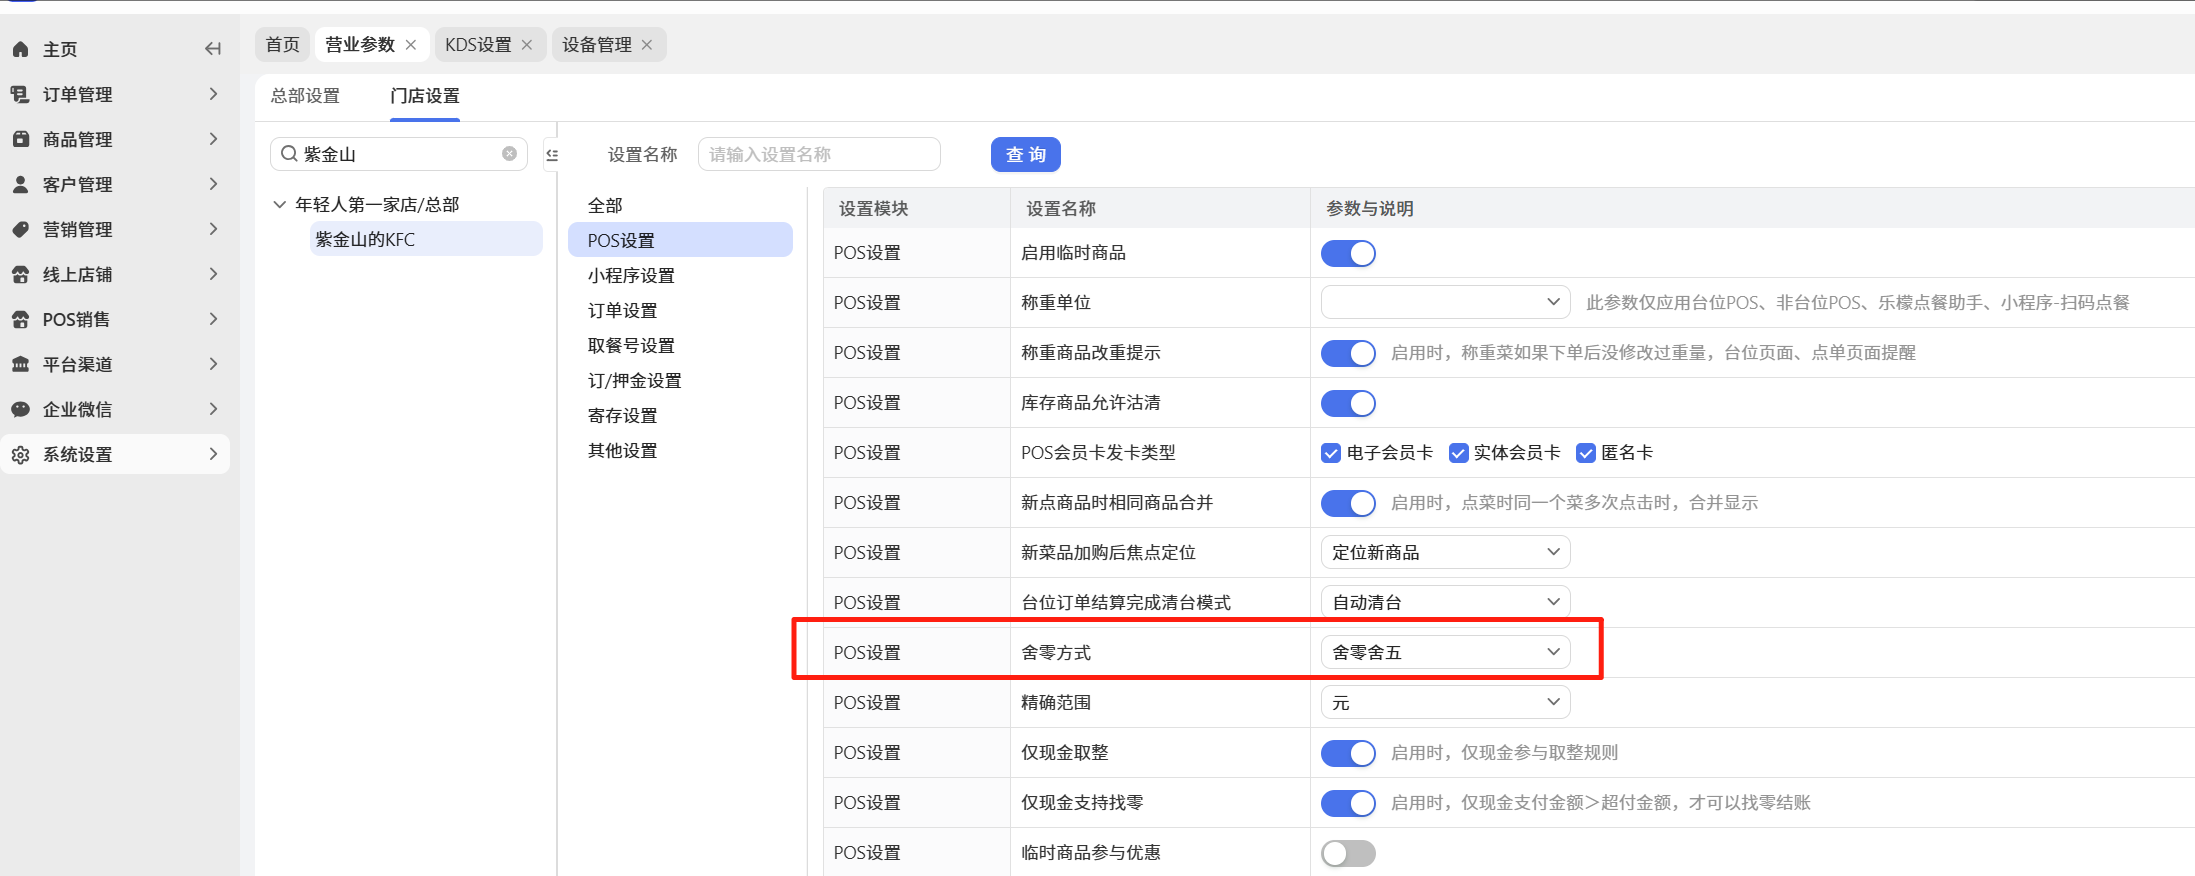The image size is (2195, 876).
Task: Open the 门店设置 sub-tab
Action: (x=425, y=96)
